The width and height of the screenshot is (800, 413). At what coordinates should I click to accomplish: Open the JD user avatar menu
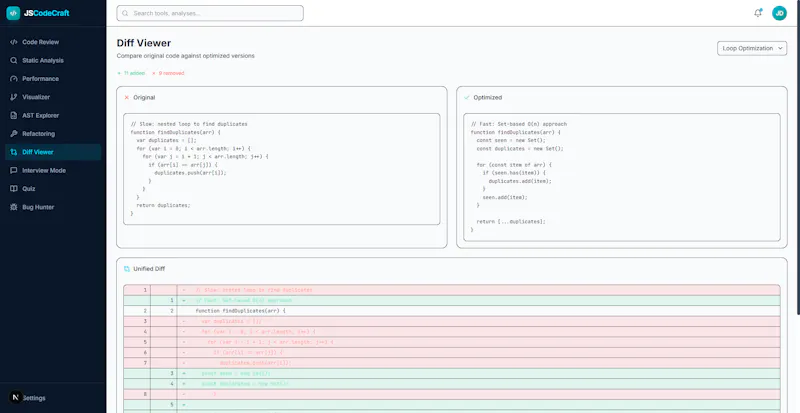pyautogui.click(x=779, y=13)
